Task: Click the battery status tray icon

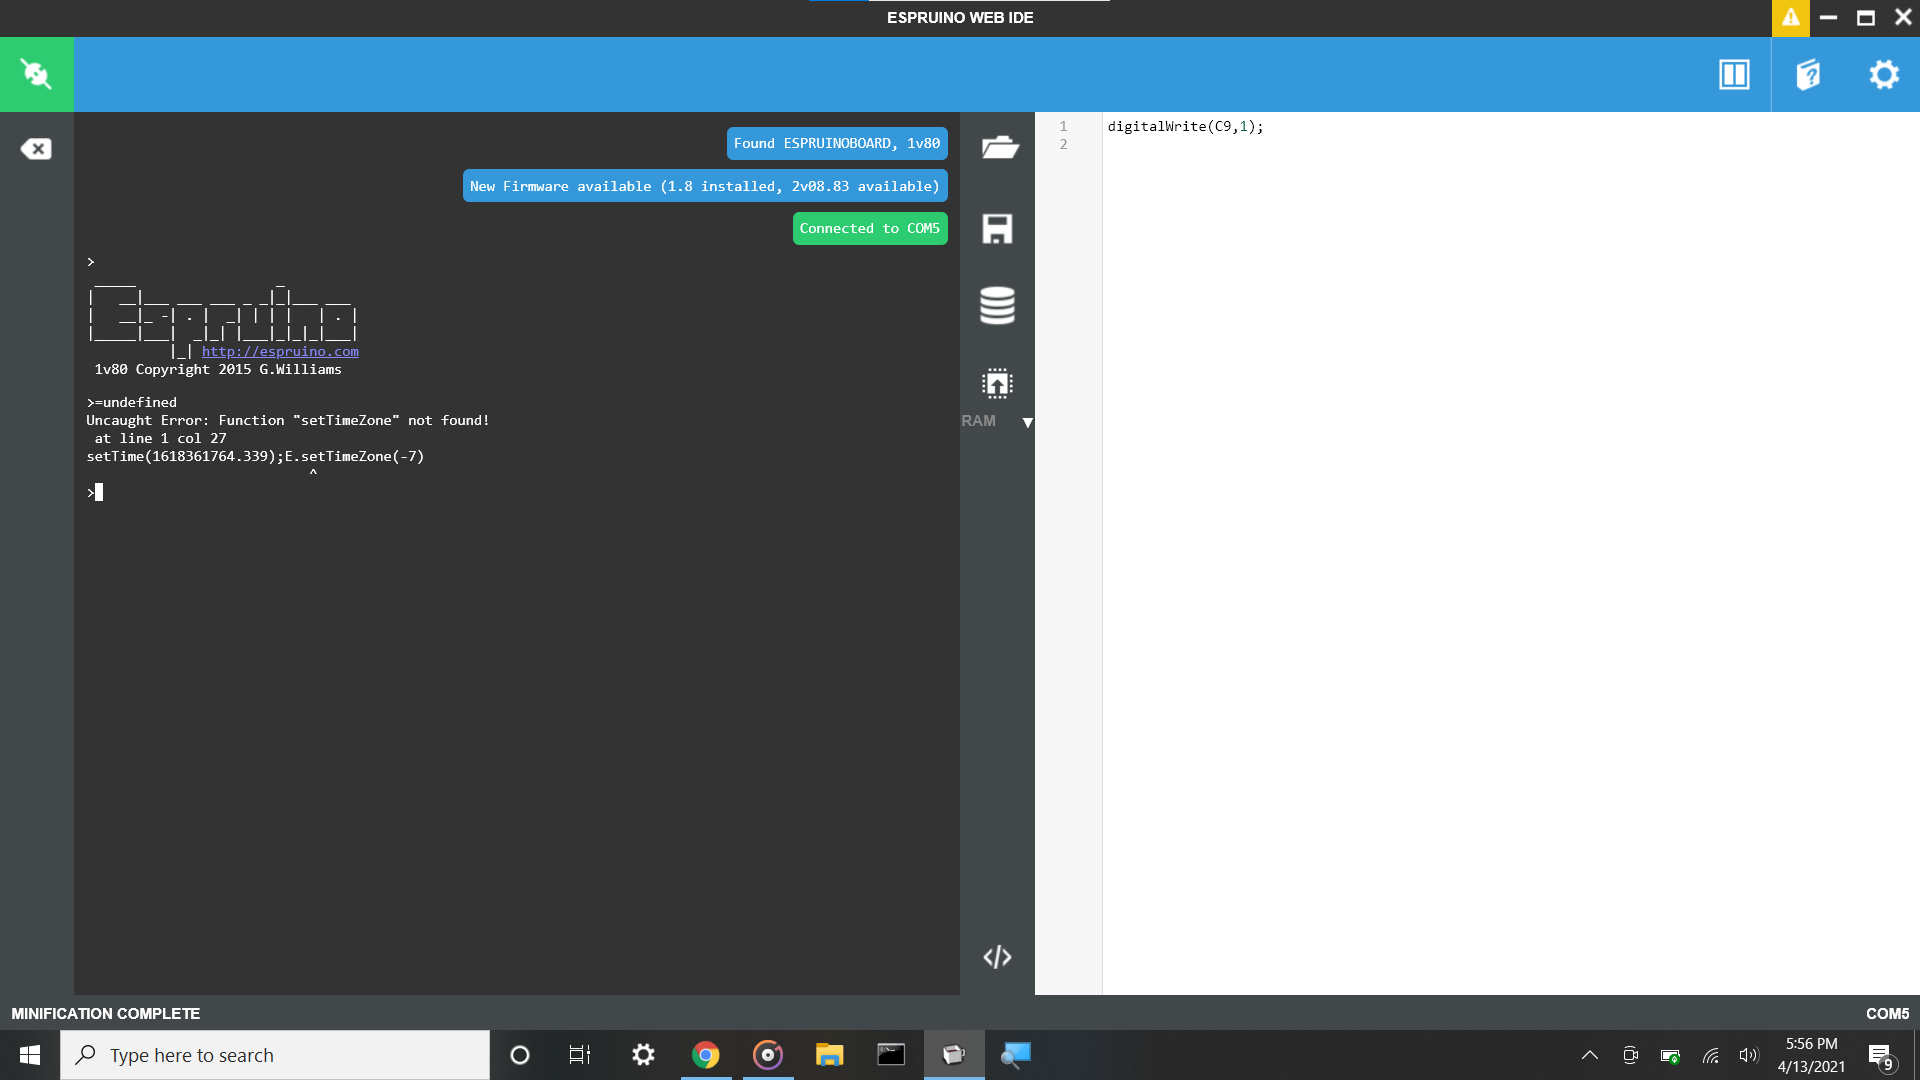Action: point(1670,1055)
